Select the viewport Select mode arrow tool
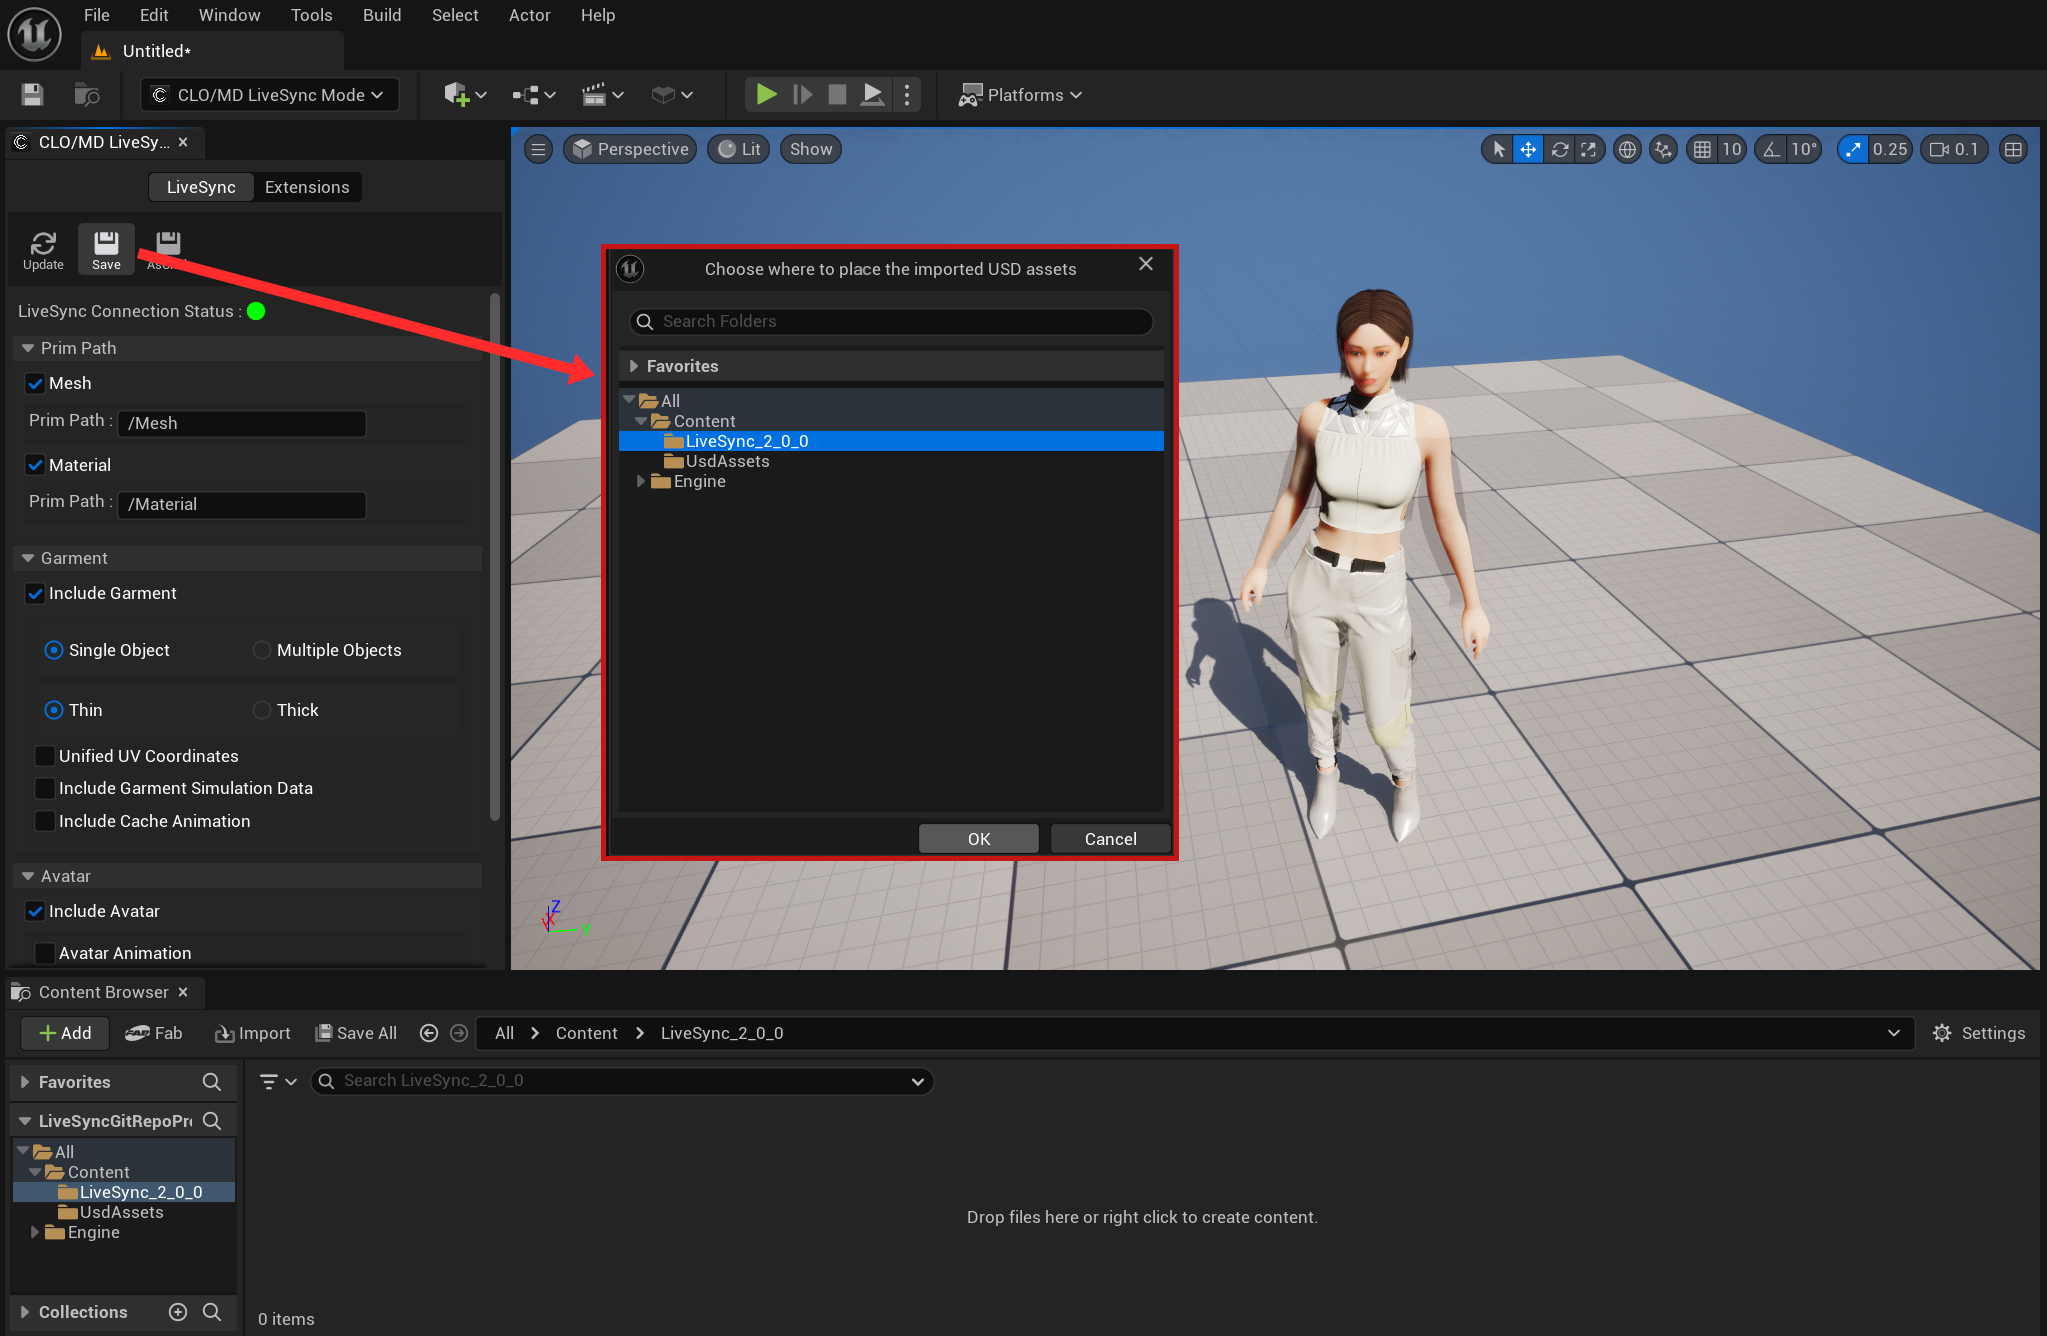 [x=1498, y=149]
